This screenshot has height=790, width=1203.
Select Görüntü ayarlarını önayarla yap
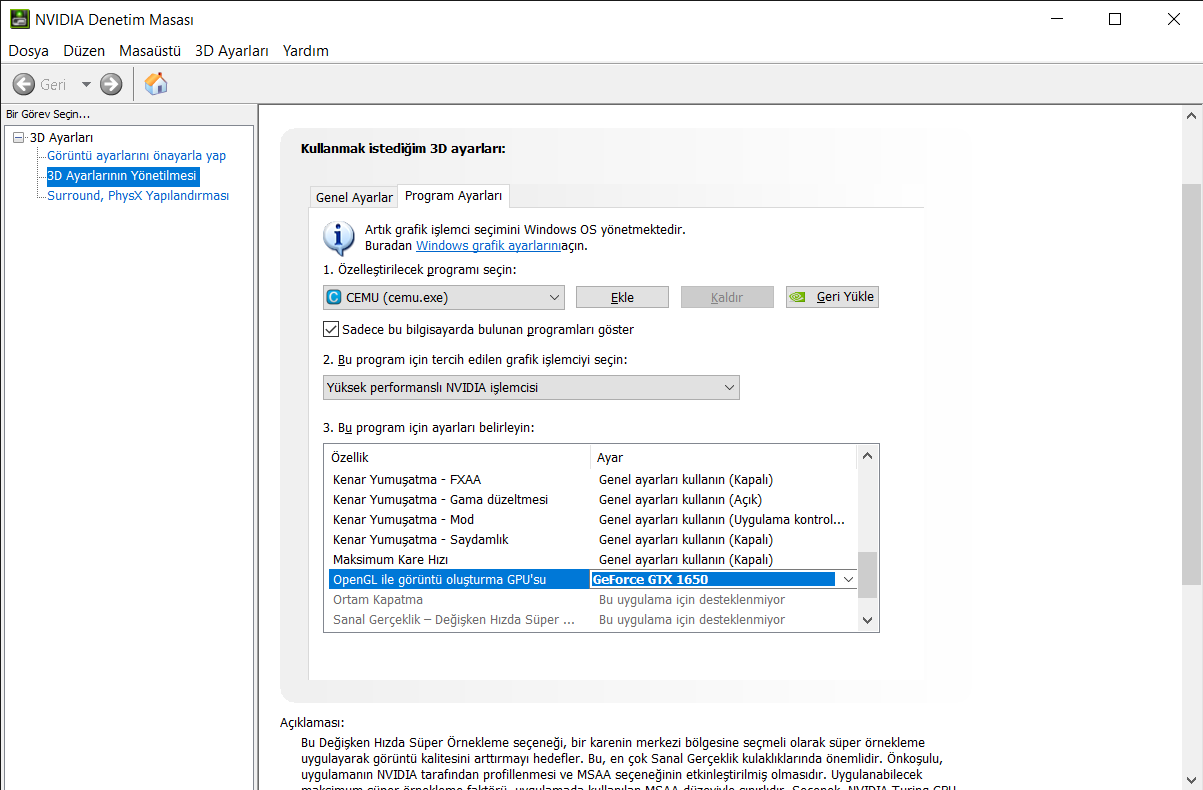[137, 155]
